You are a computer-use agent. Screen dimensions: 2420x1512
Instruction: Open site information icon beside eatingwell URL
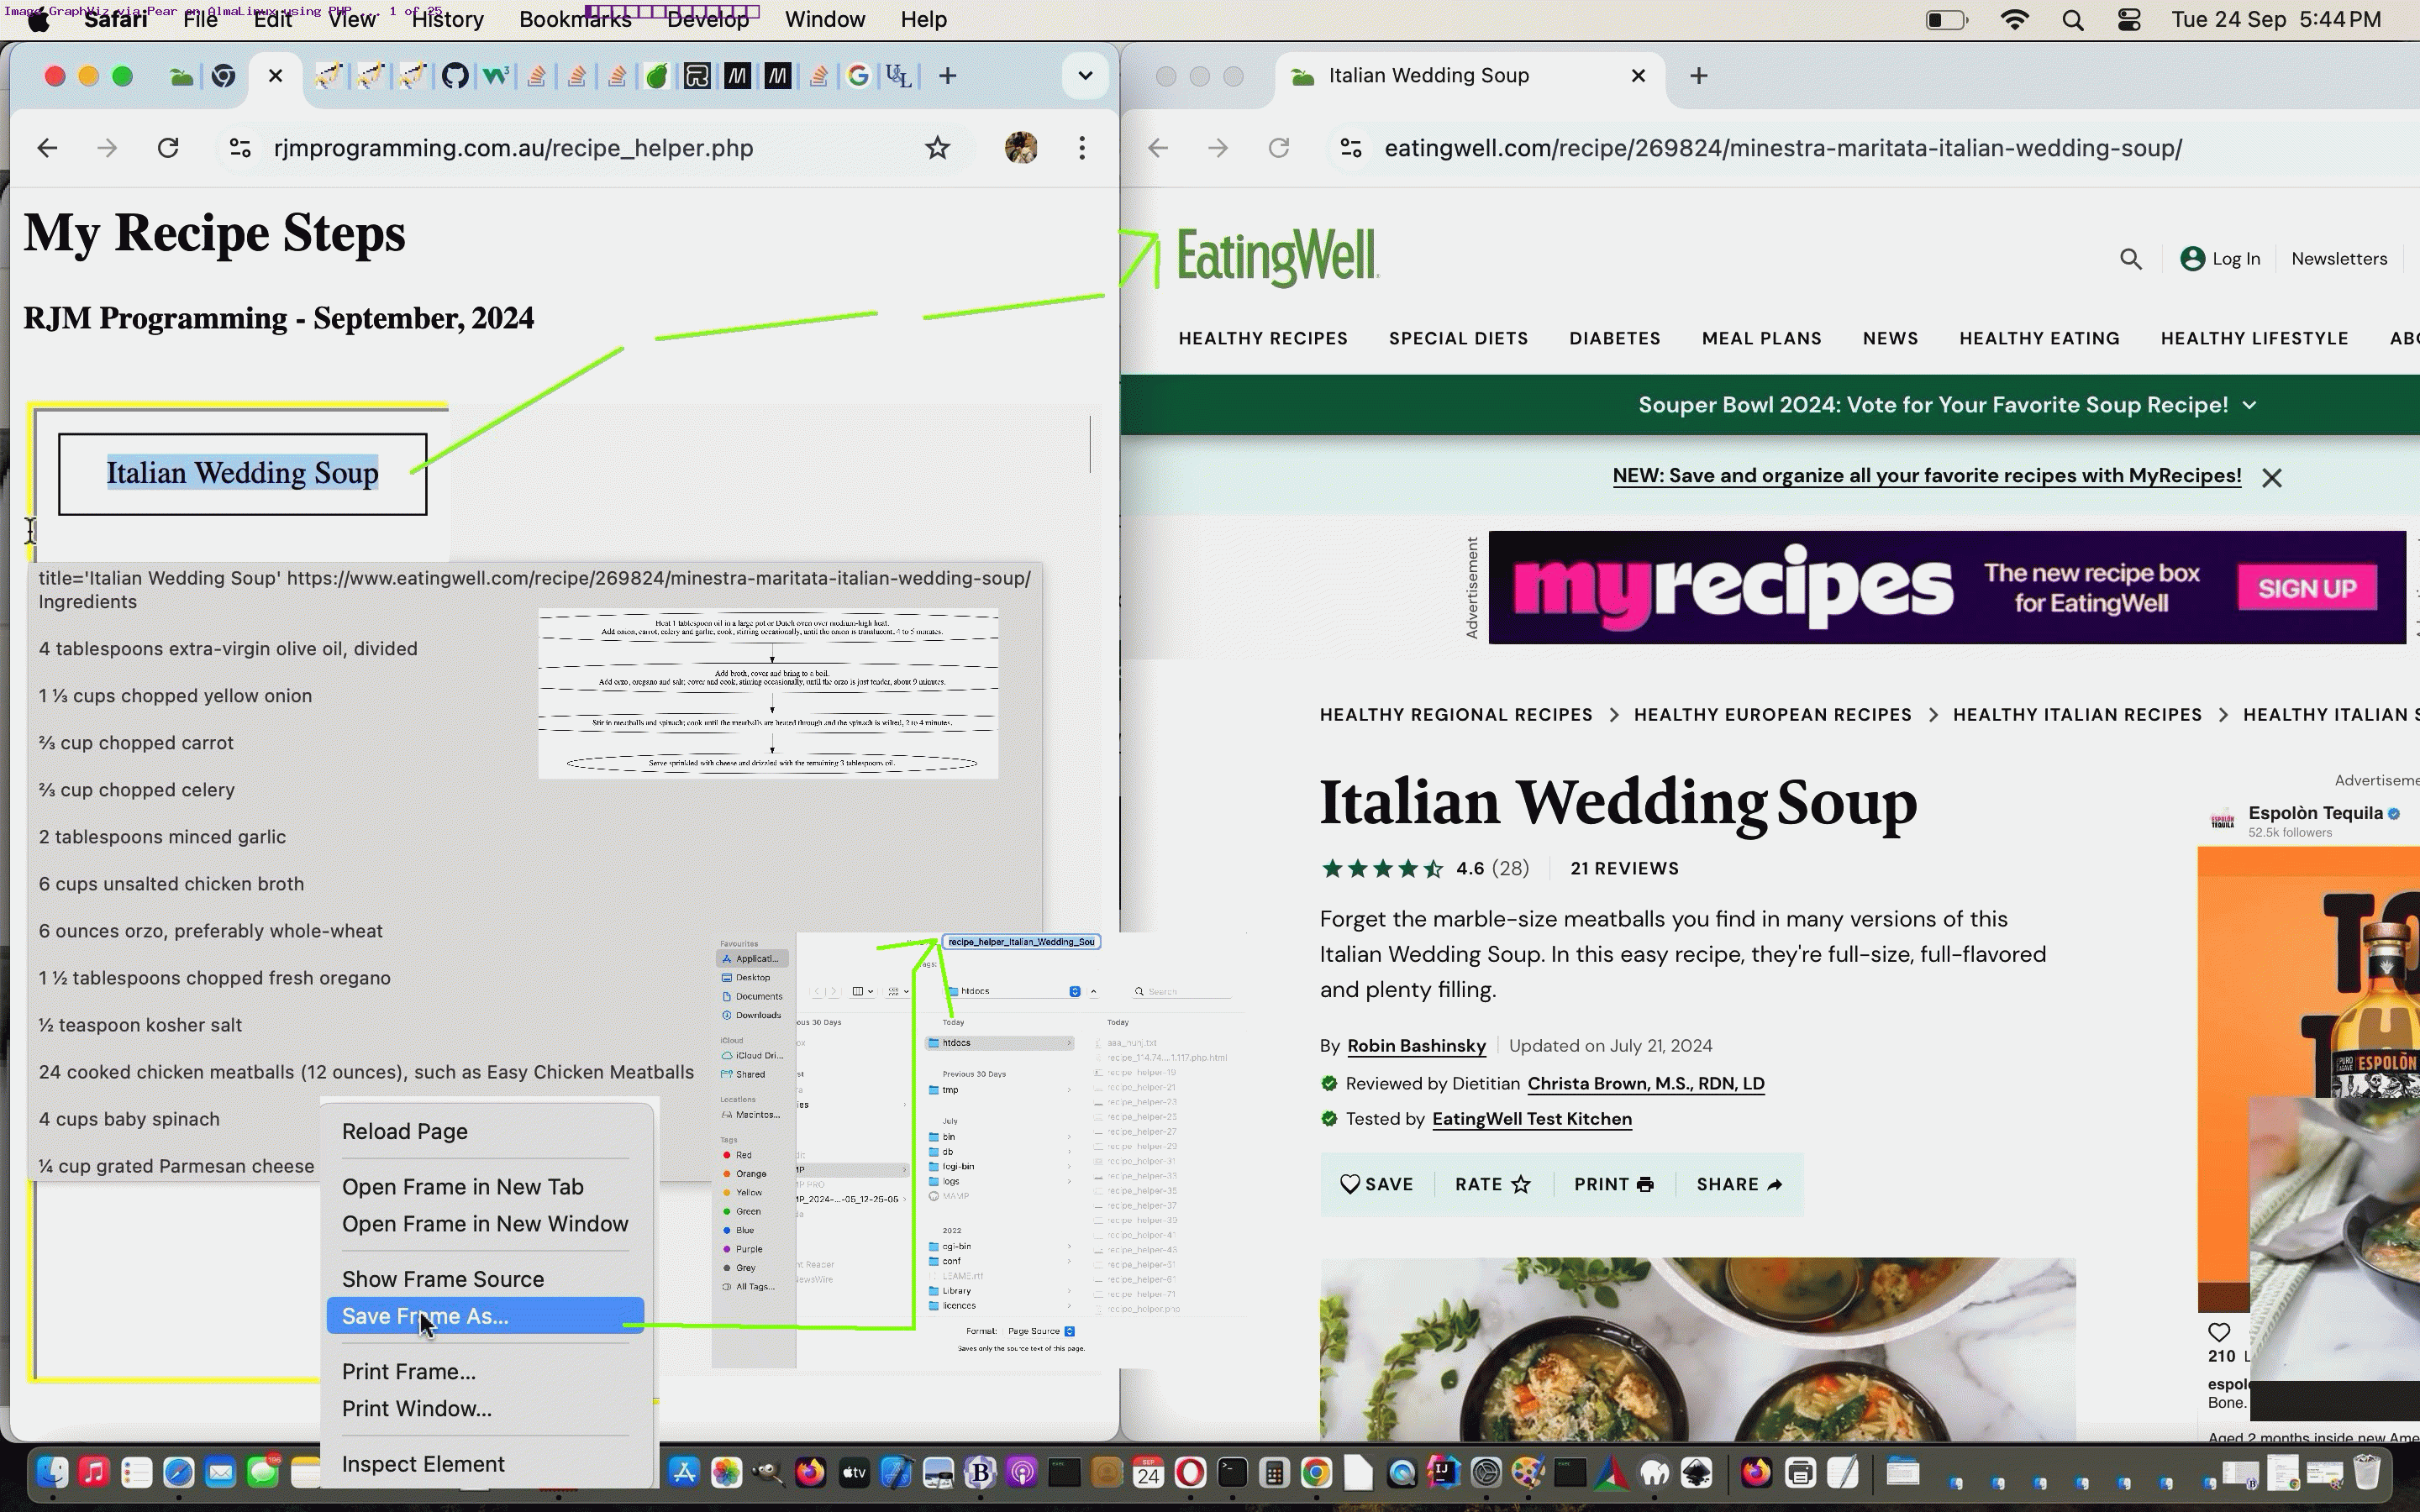tap(1351, 148)
